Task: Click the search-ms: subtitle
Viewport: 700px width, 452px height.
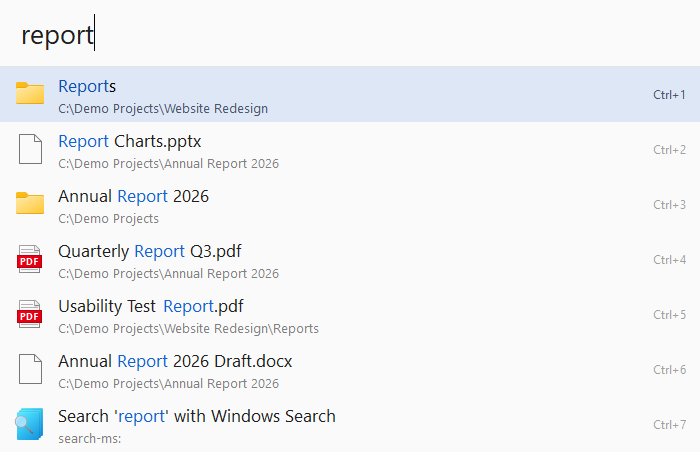Action: point(90,439)
